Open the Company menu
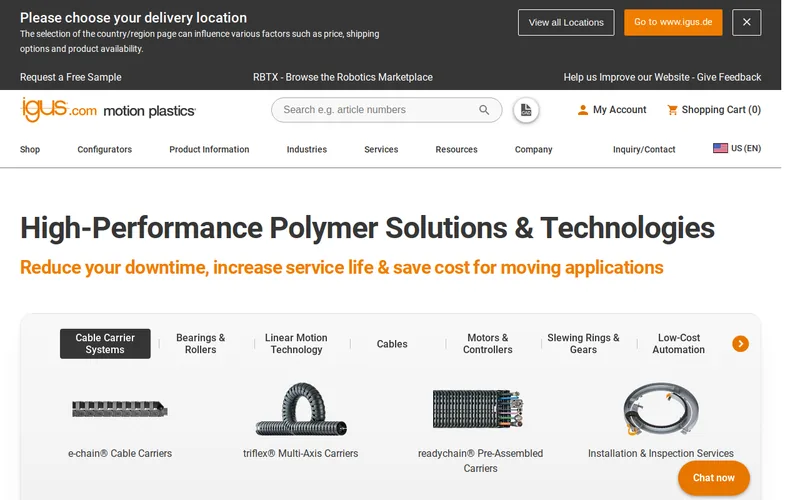 pyautogui.click(x=533, y=149)
